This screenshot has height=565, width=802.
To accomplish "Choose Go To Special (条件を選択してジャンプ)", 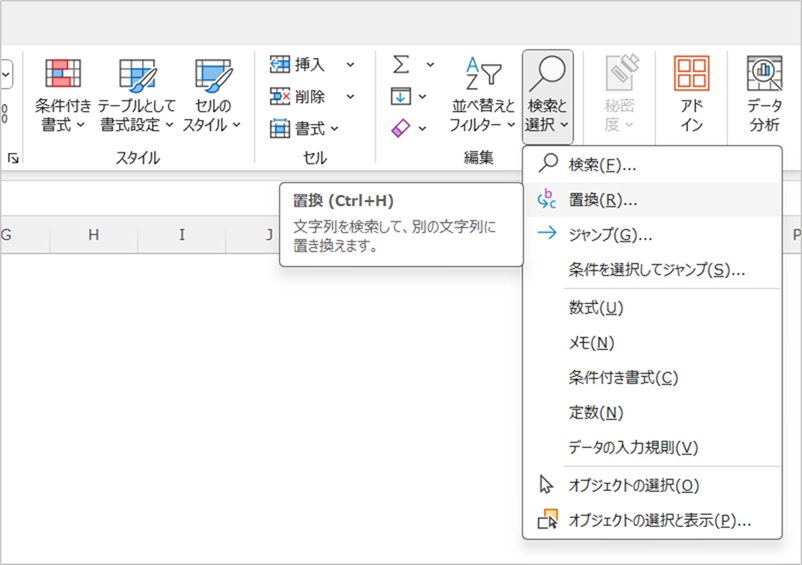I will coord(652,269).
